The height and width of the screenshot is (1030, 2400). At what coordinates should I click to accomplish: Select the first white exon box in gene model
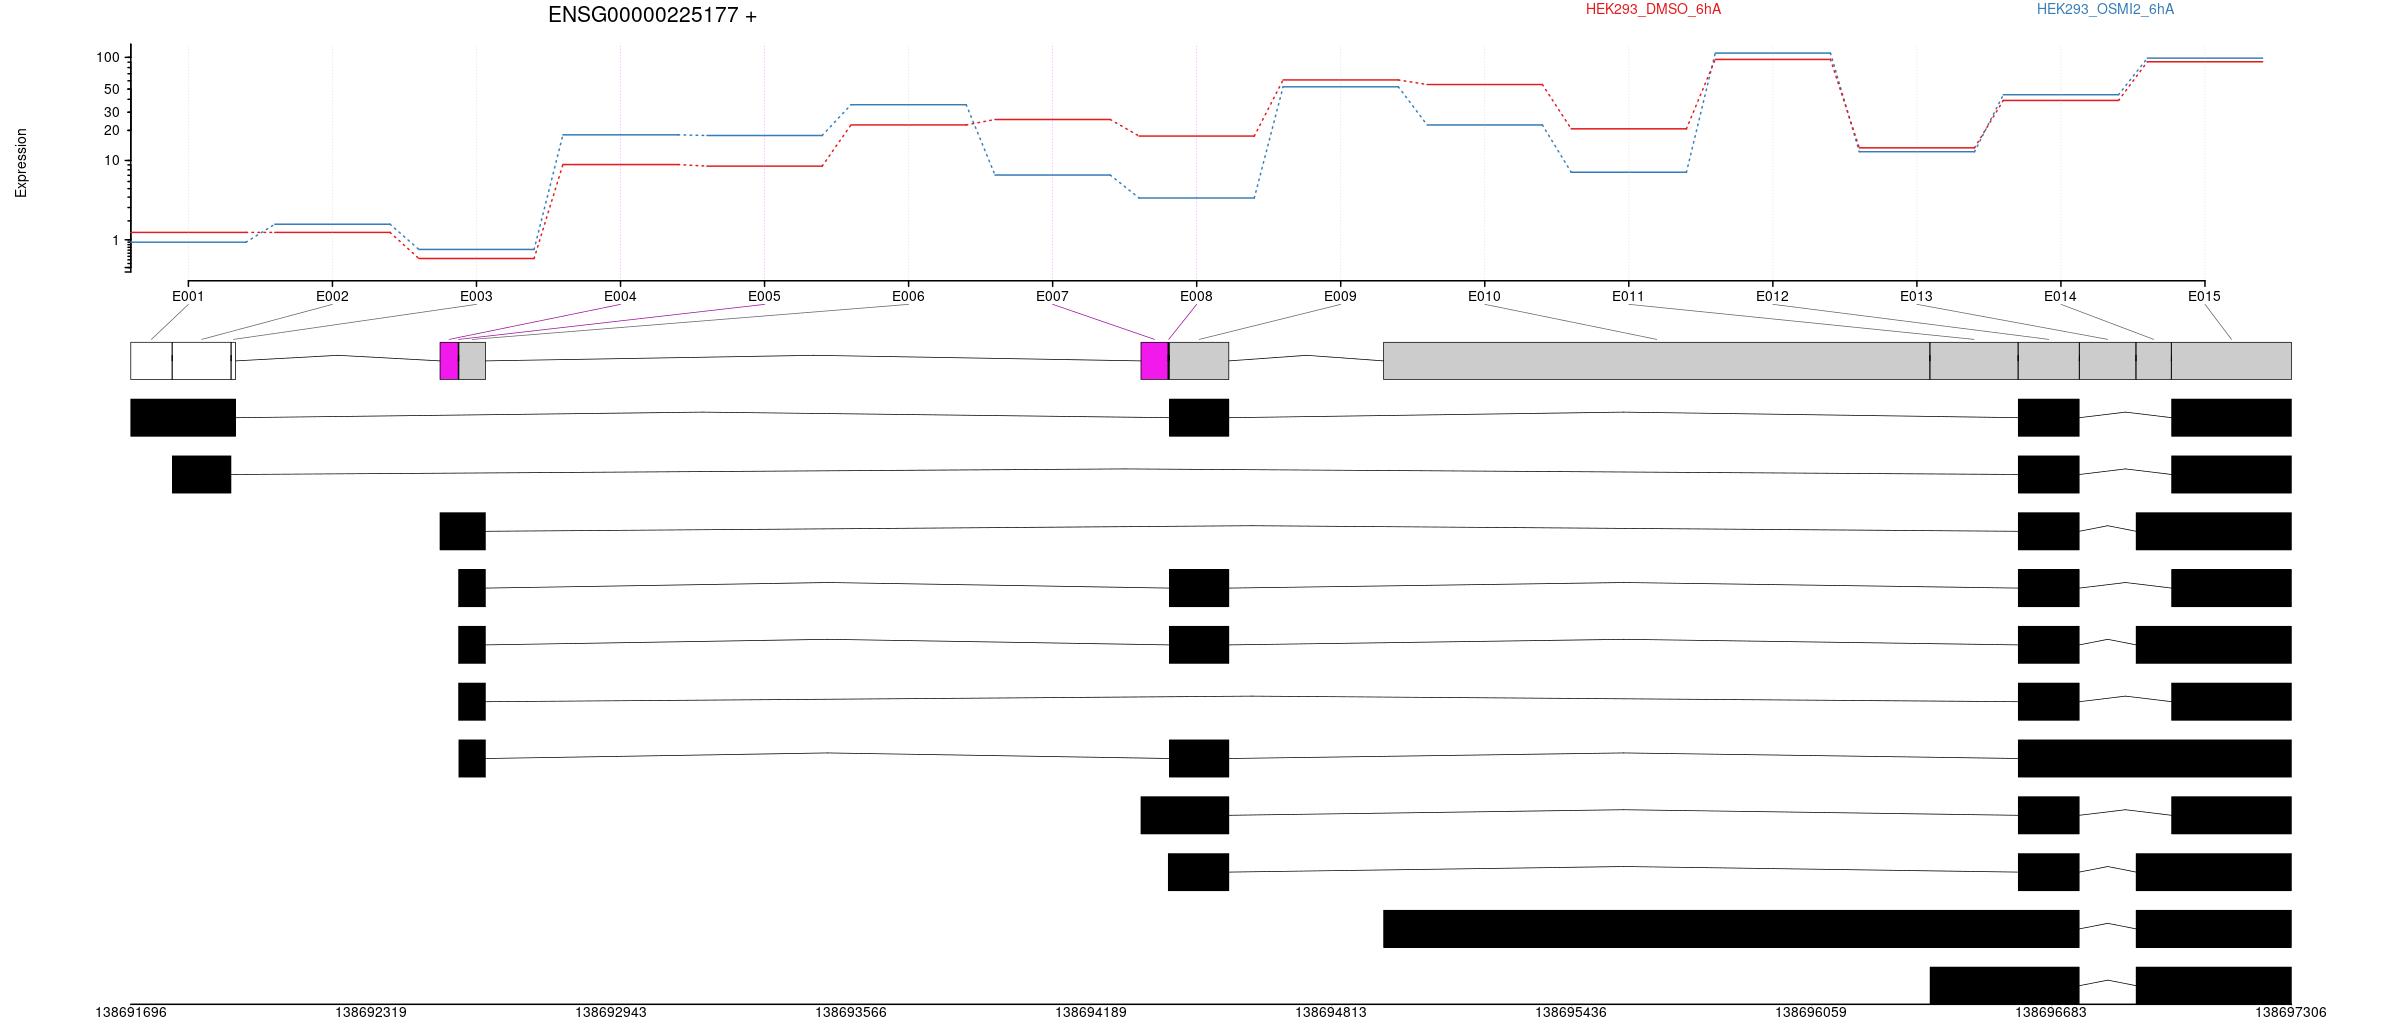(151, 361)
